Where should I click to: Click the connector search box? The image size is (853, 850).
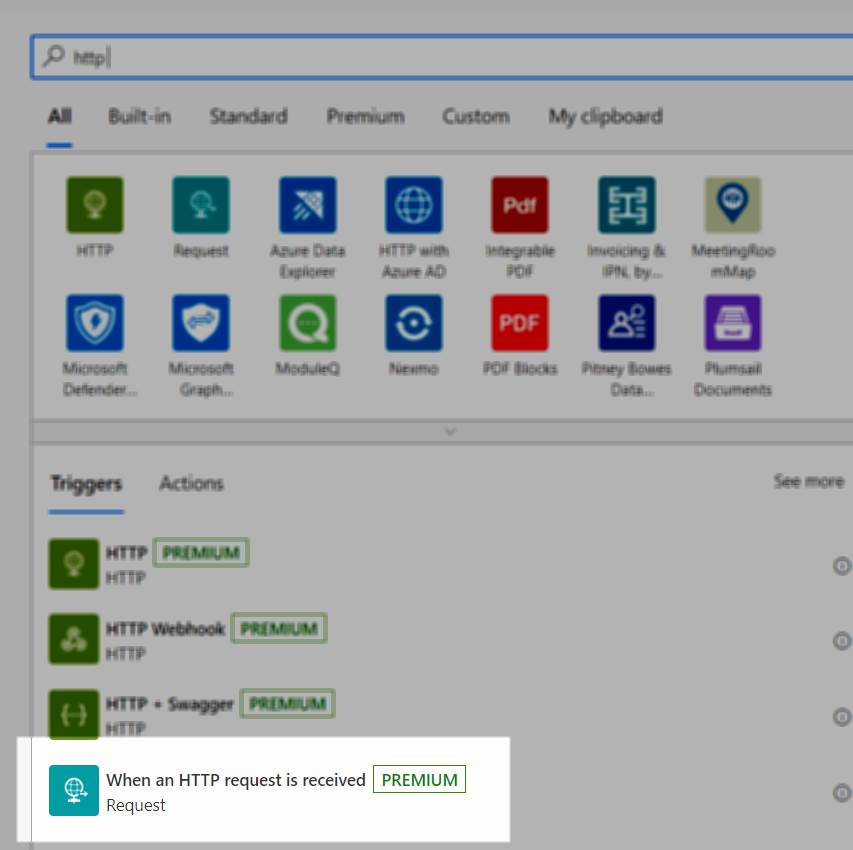tap(440, 58)
